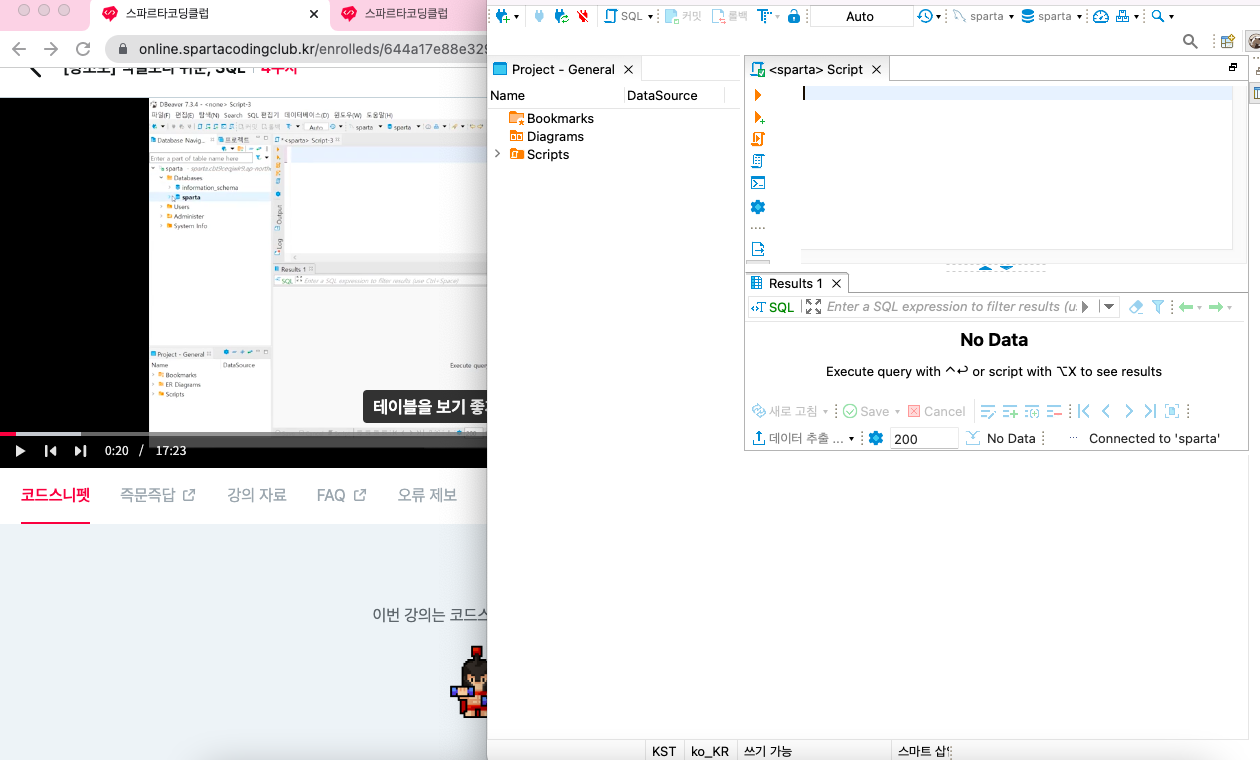Open the SQL editor button in toolbar
The image size is (1260, 760).
coord(623,16)
